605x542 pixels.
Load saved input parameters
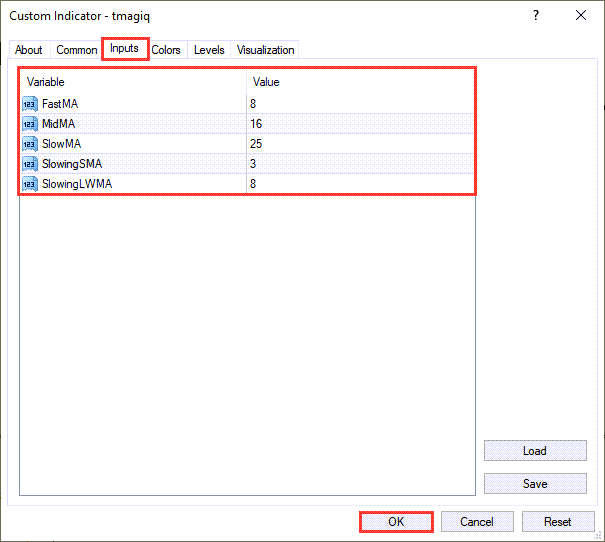point(535,451)
